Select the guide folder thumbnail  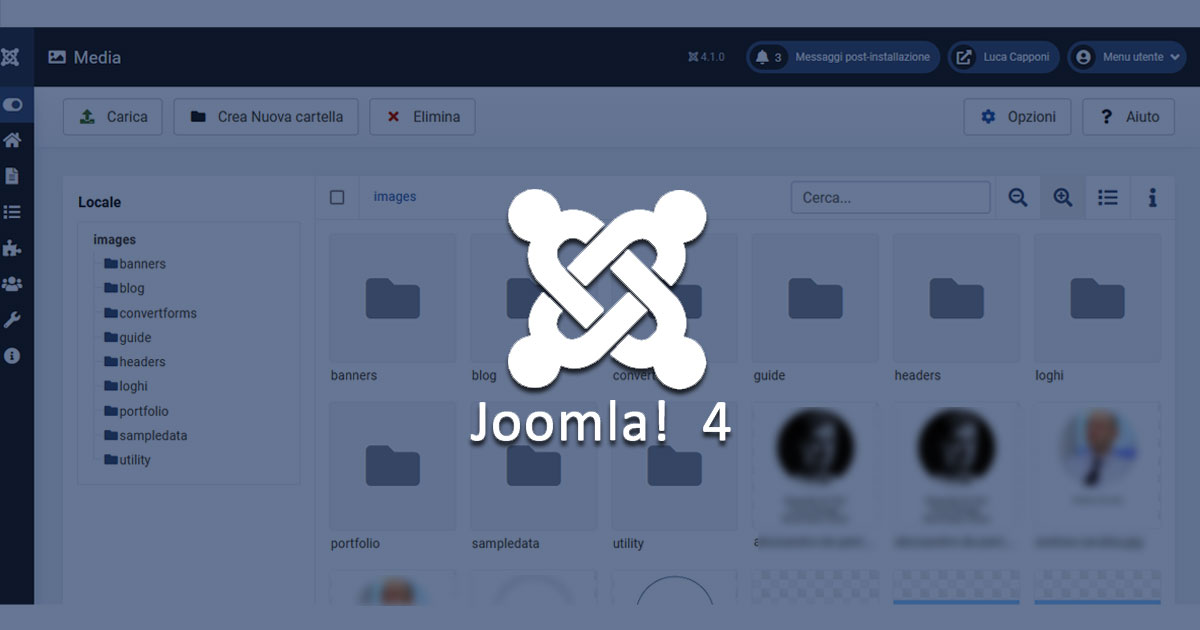[x=815, y=298]
